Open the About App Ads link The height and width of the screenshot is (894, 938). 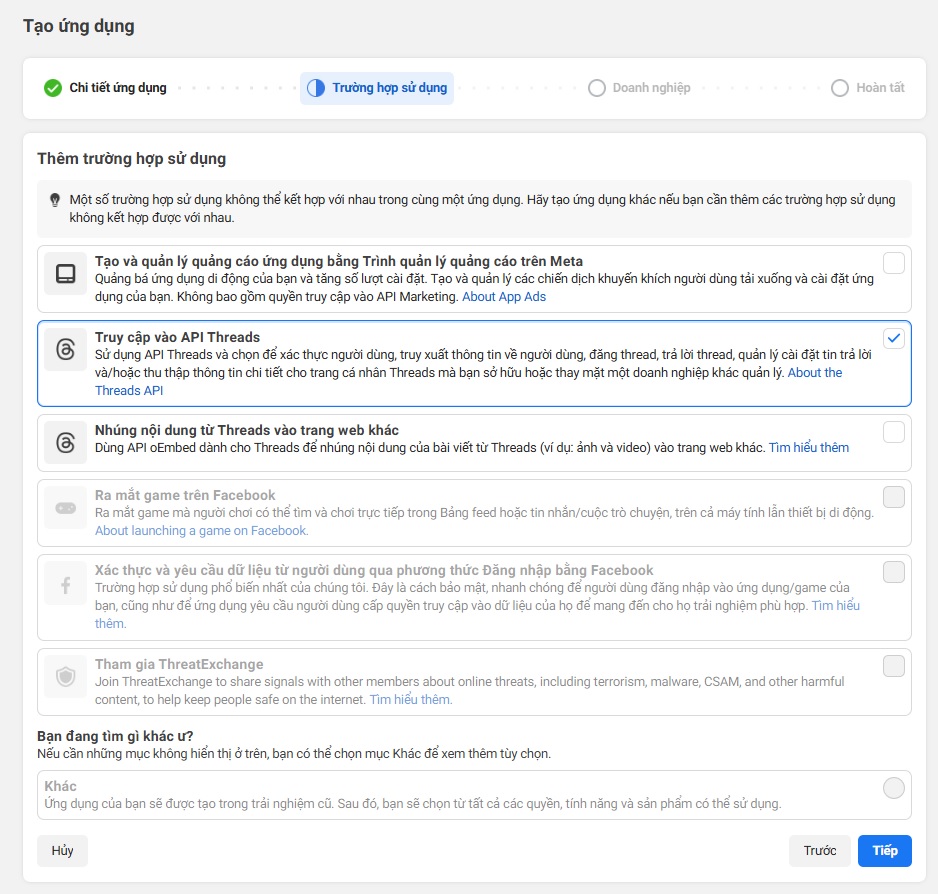(504, 297)
